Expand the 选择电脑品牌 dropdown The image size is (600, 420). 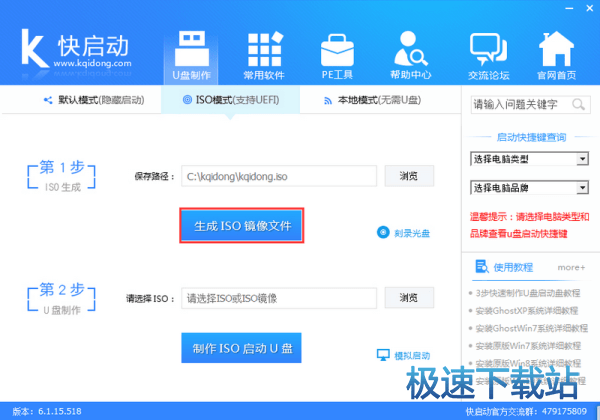click(x=529, y=187)
